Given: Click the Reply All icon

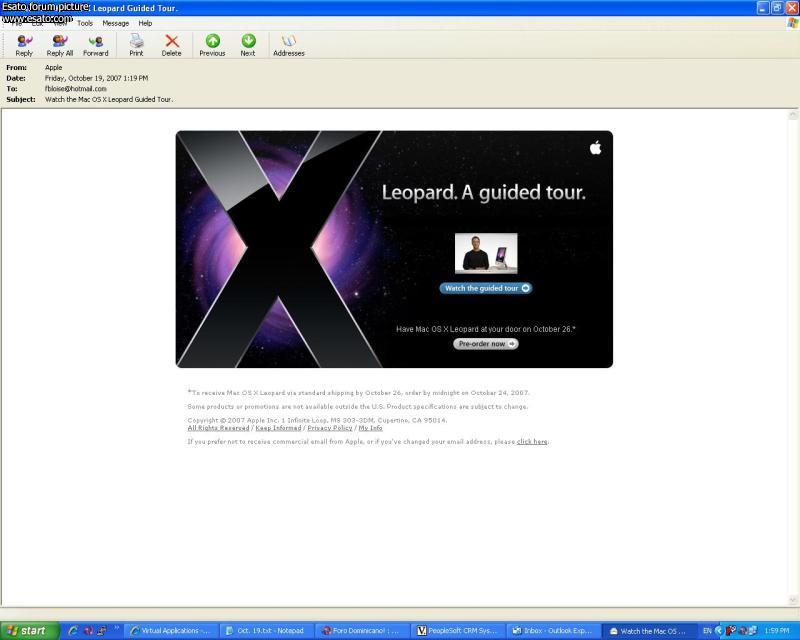Looking at the screenshot, I should [x=60, y=45].
